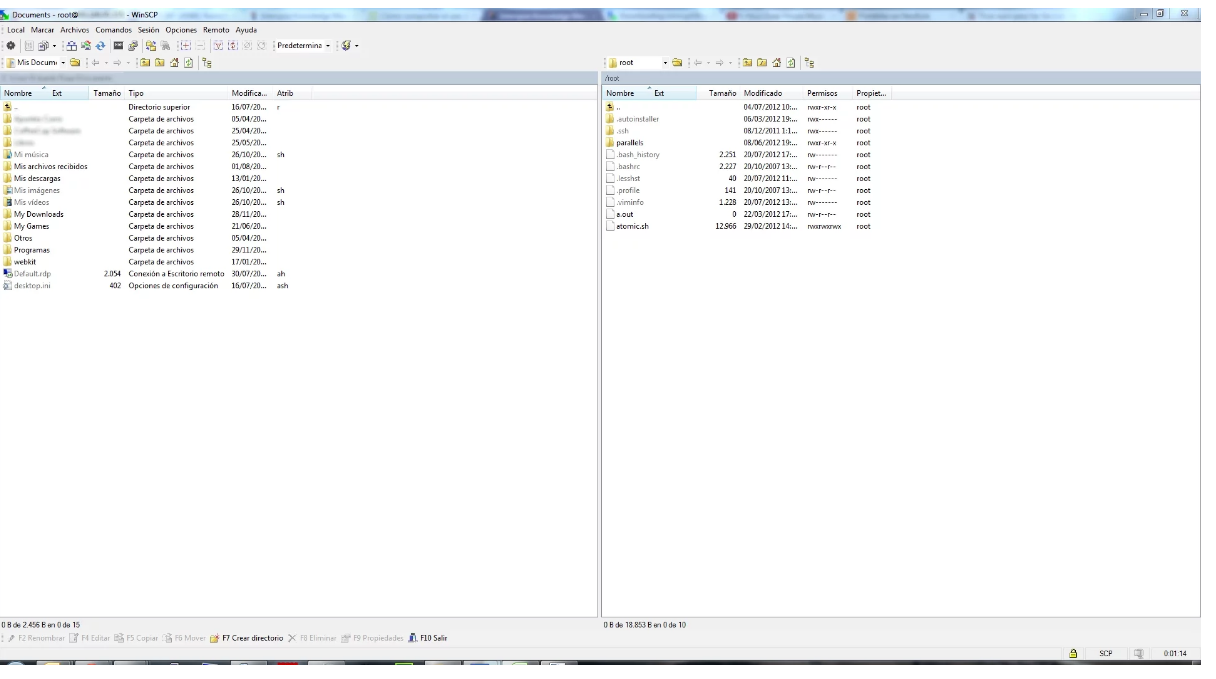Image resolution: width=1216 pixels, height=679 pixels.
Task: Go back in local panel history
Action: 95,63
